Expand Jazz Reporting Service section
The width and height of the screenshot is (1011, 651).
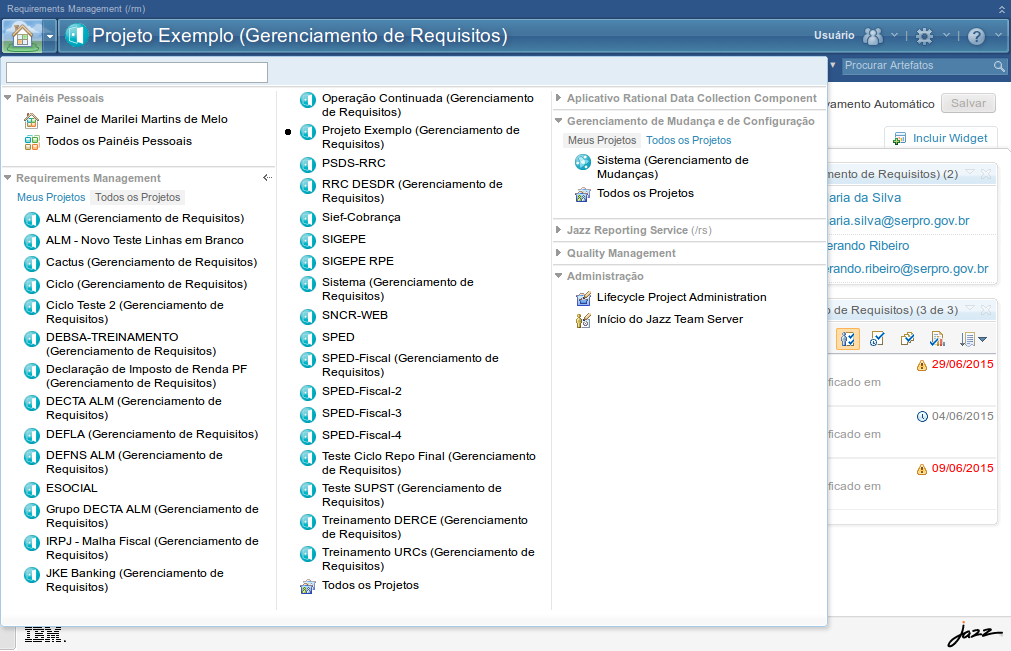[558, 230]
